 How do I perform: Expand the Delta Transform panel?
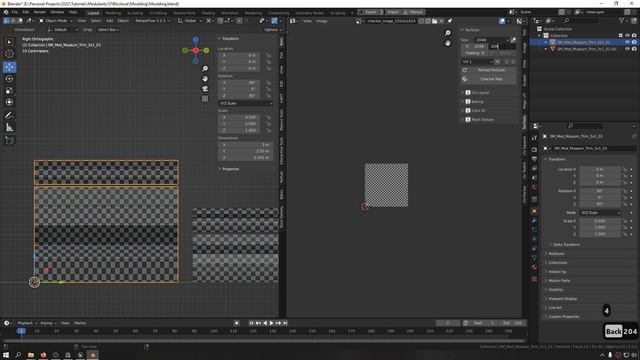566,244
